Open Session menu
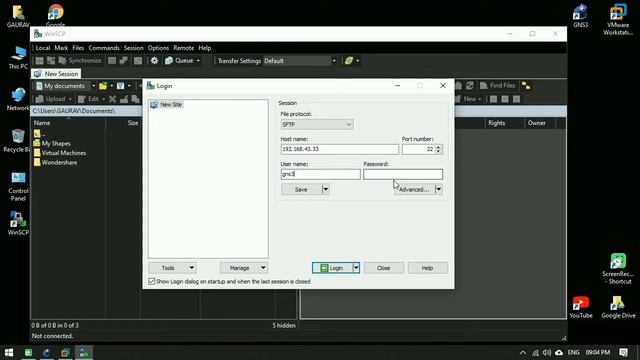This screenshot has width=640, height=360. 133,48
